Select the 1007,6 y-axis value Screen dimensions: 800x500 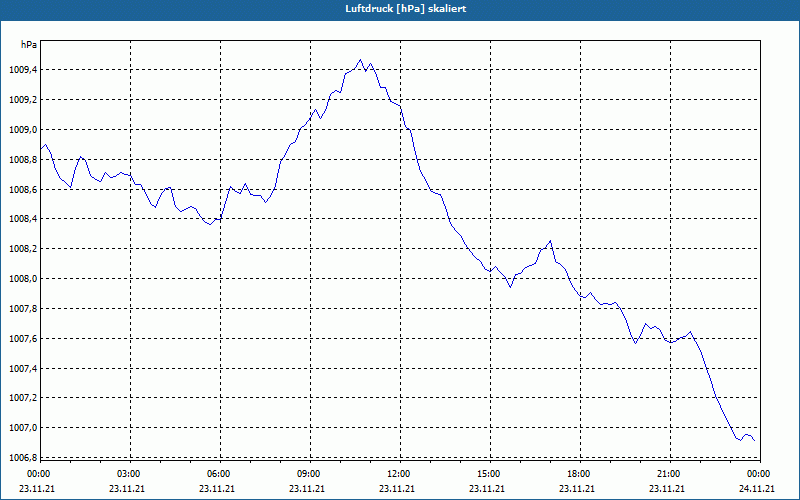pos(23,338)
